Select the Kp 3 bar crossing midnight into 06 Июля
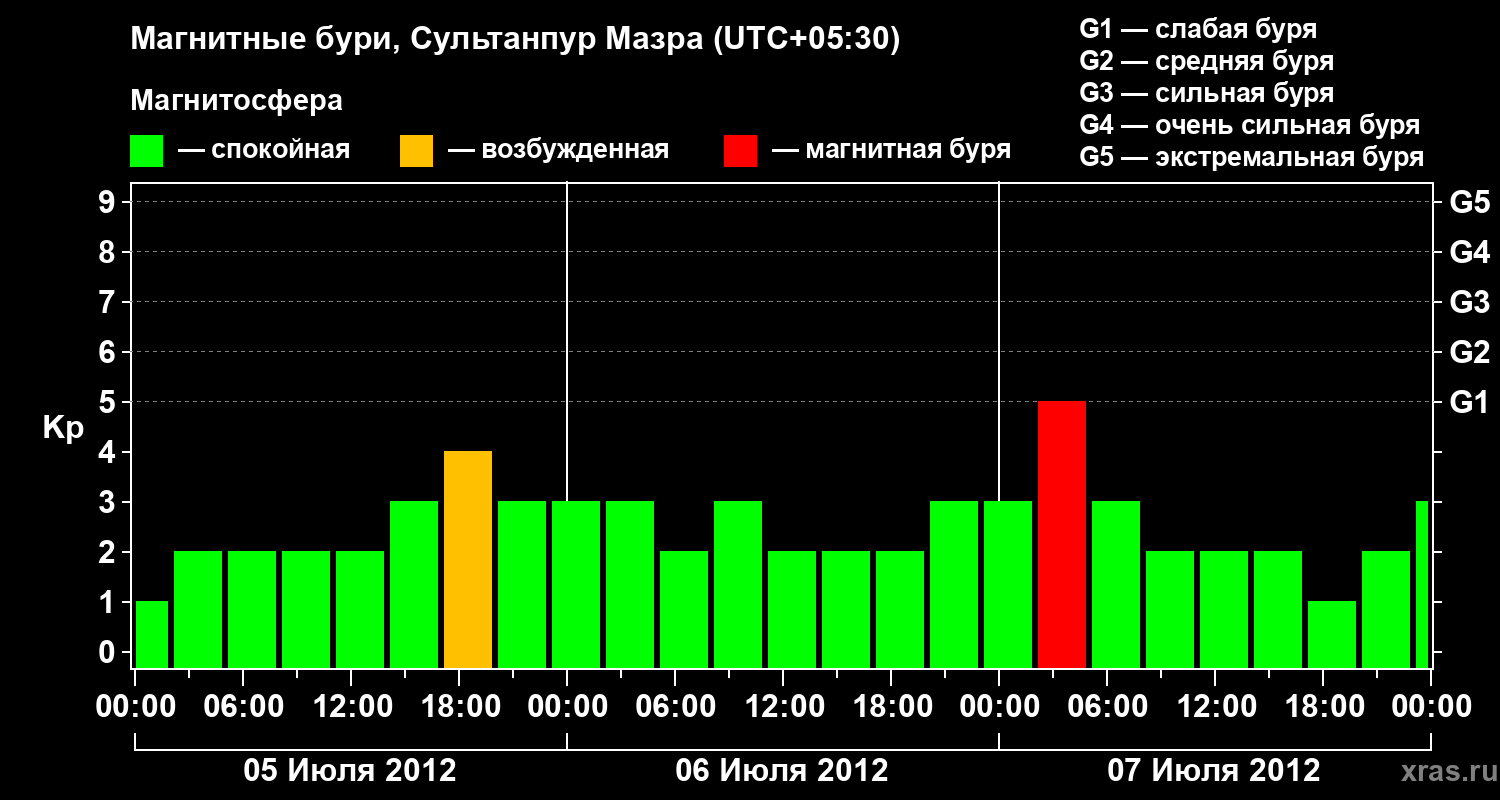 576,585
